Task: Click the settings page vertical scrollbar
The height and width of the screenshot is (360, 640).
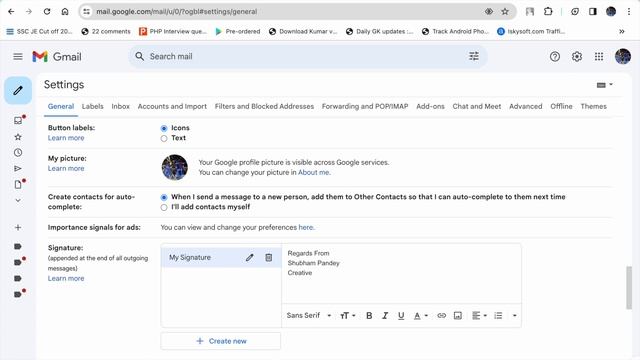Action: pyautogui.click(x=629, y=288)
